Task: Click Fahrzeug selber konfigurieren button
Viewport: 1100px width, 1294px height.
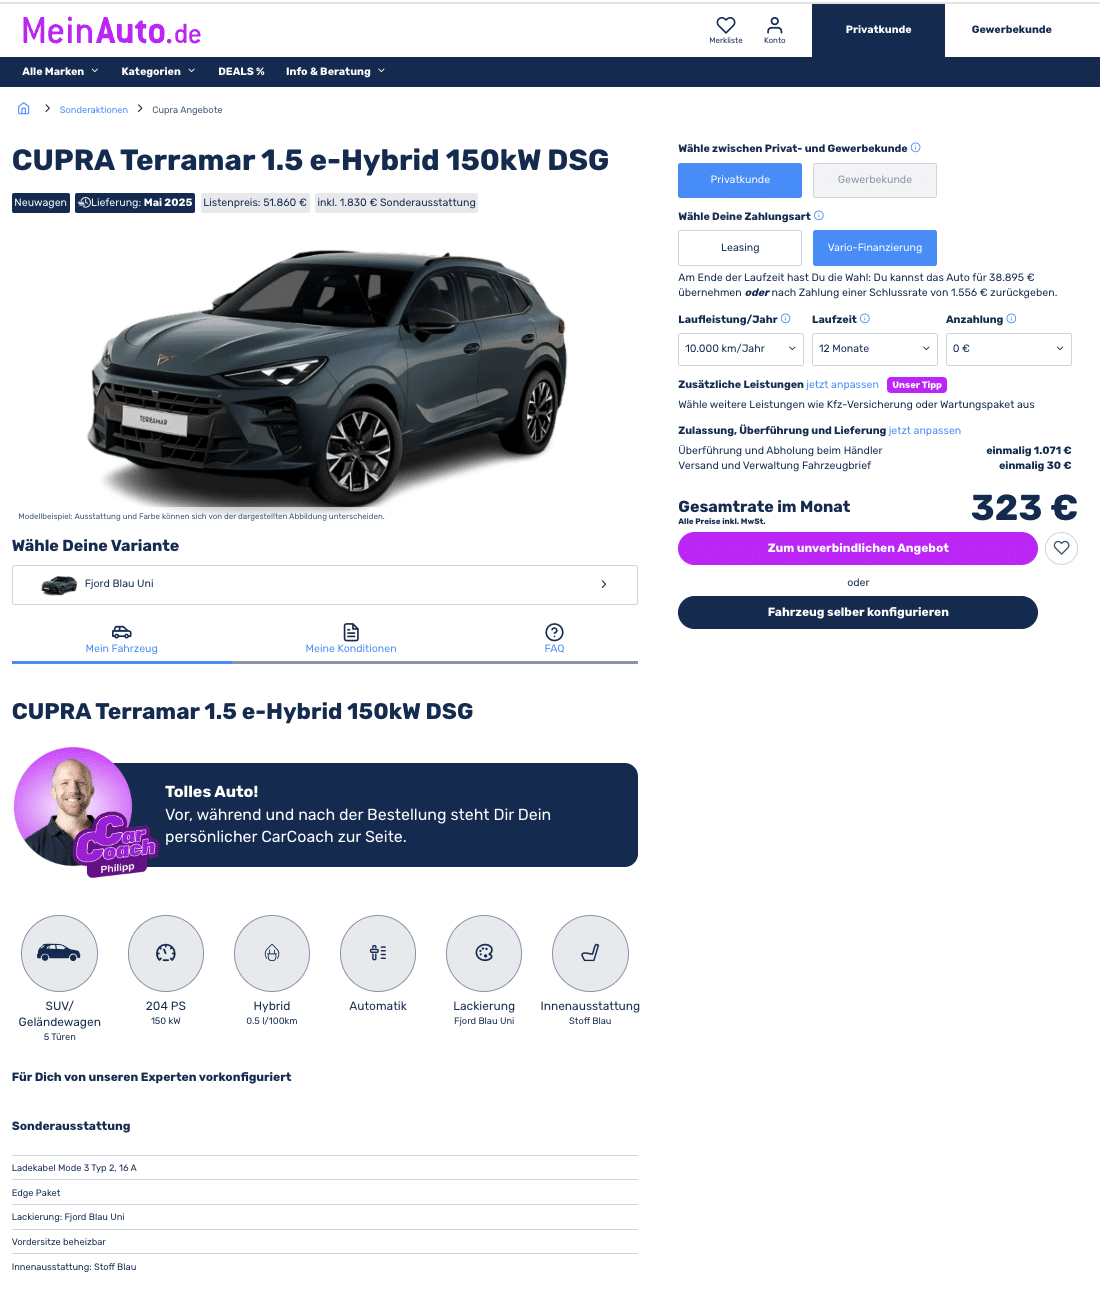Action: point(858,612)
